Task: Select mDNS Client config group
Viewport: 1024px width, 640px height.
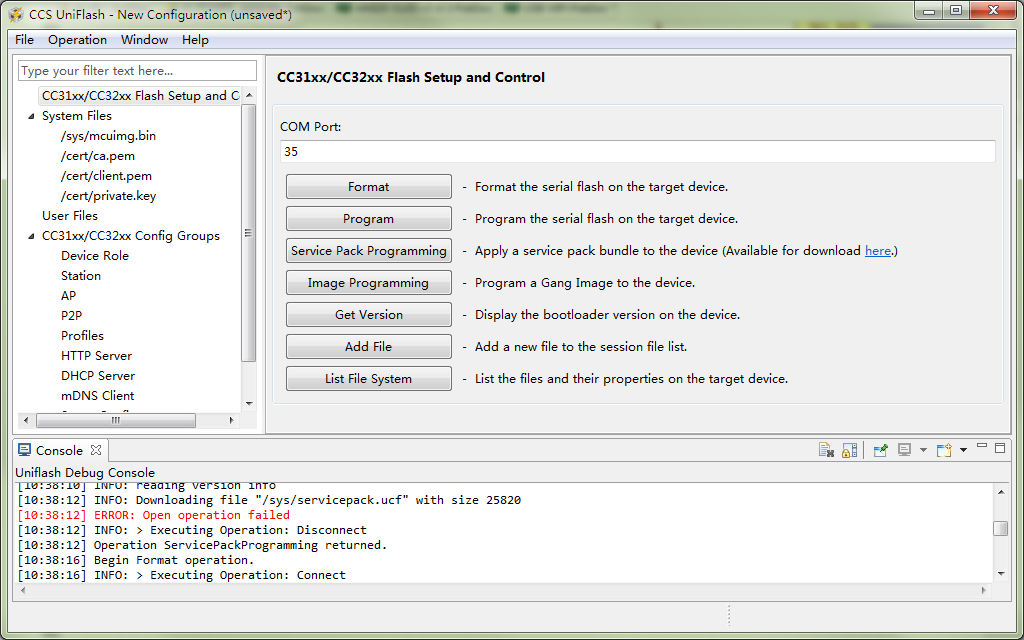Action: (x=97, y=396)
